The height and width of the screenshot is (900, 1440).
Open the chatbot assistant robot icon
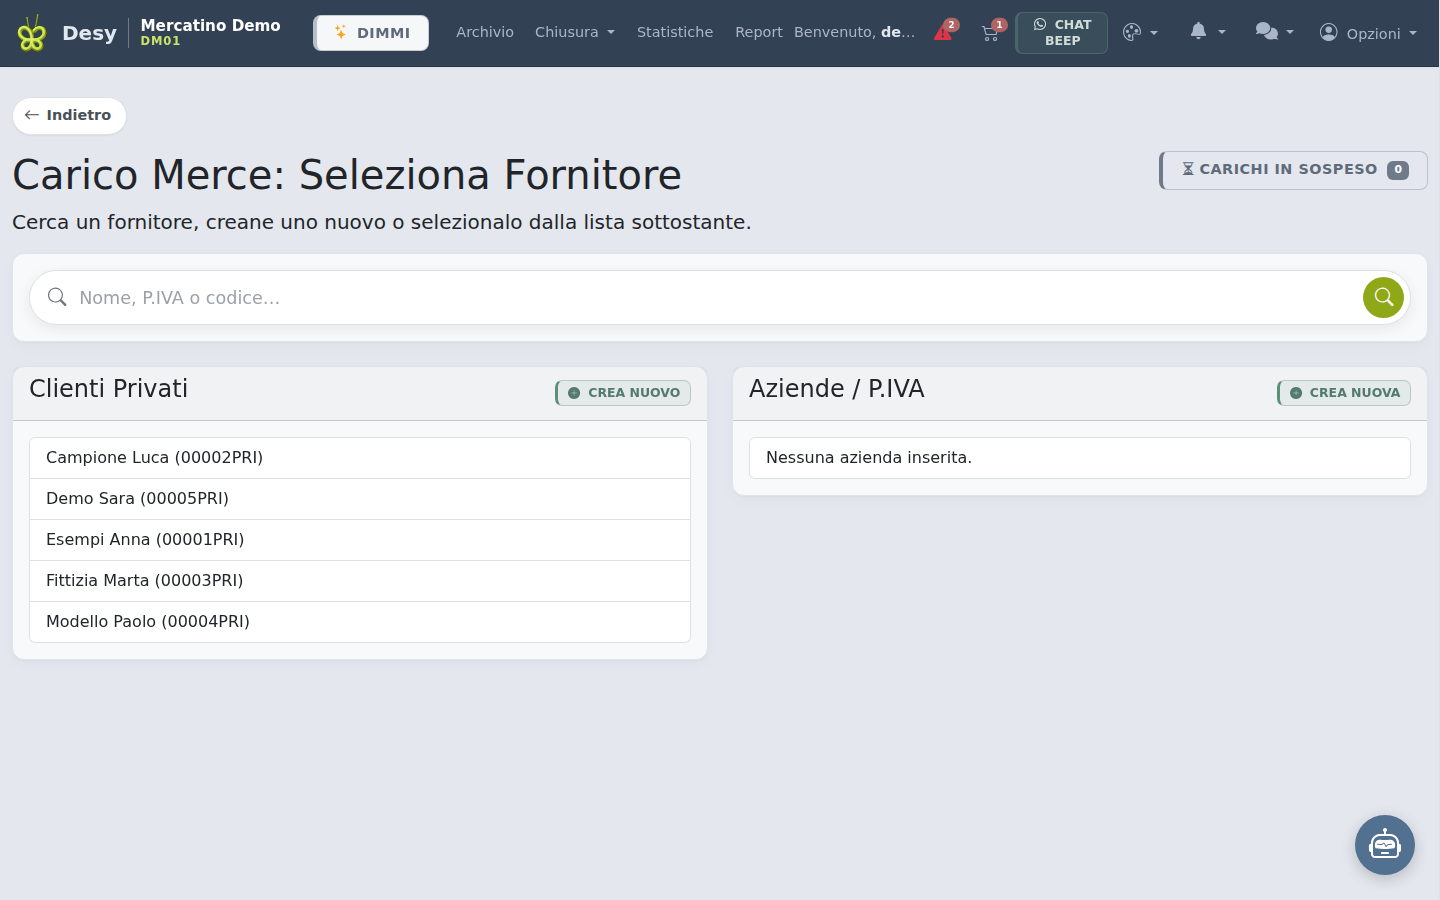pos(1385,845)
